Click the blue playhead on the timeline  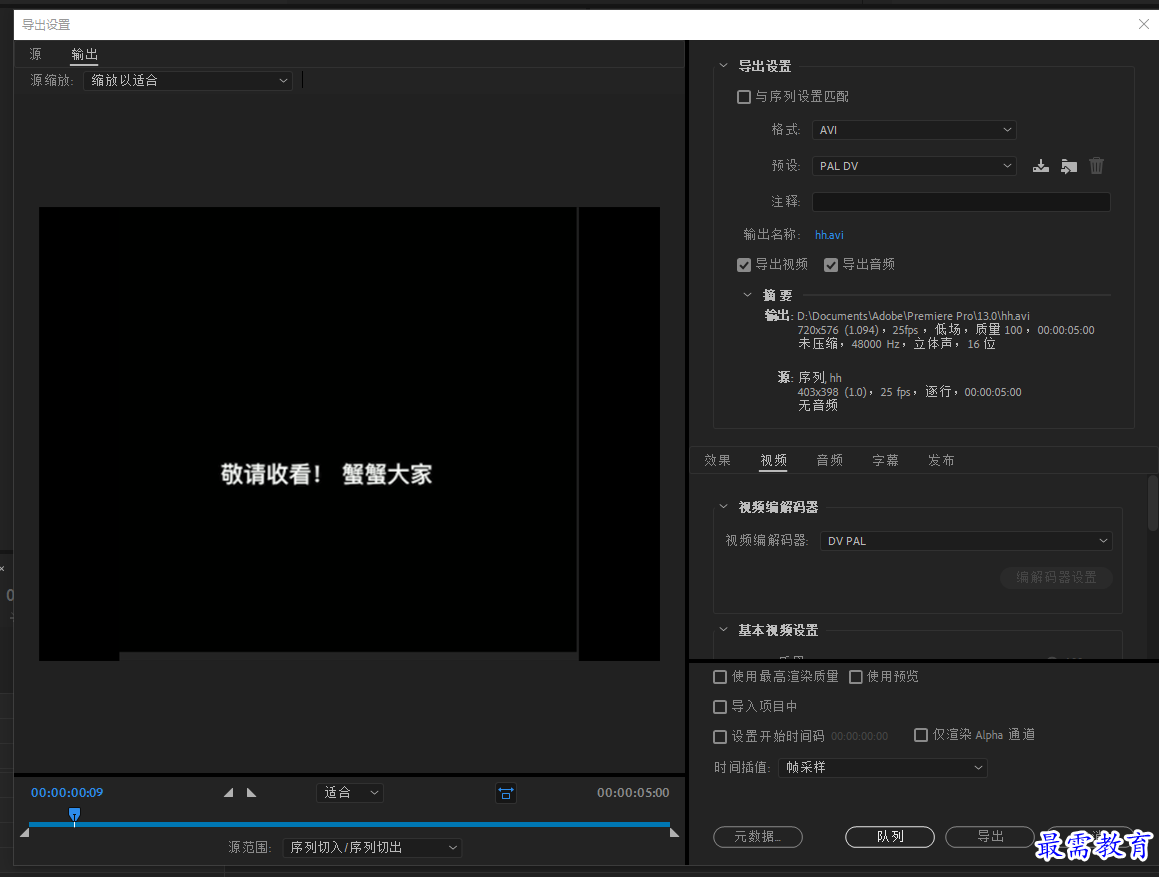pos(75,815)
